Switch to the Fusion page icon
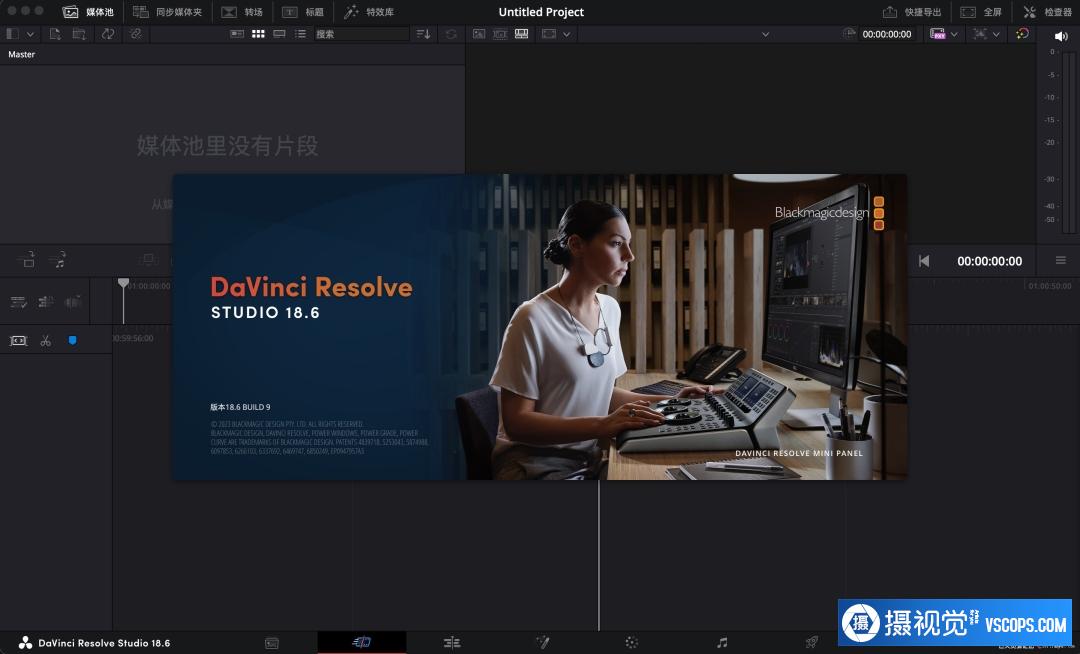Screen dimensions: 1080x654 542,643
